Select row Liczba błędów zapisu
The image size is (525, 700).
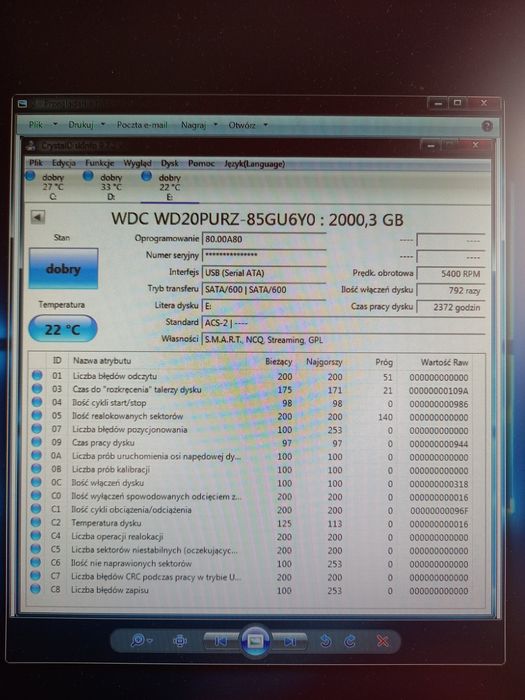[x=252, y=590]
